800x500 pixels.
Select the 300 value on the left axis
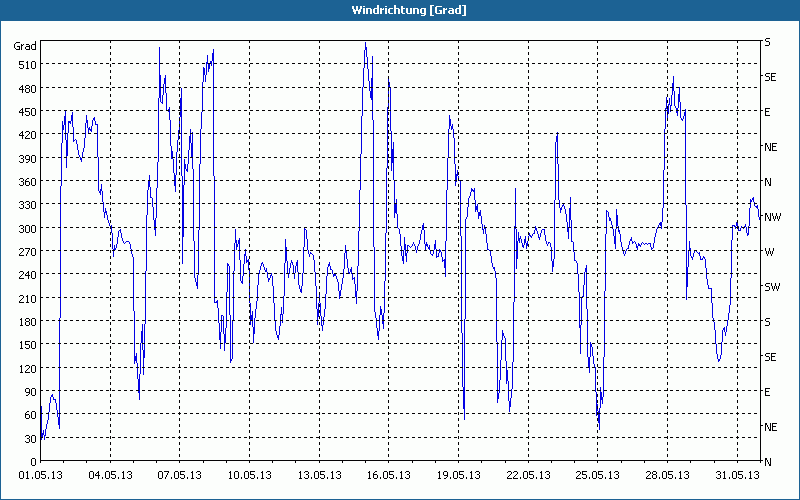point(28,229)
